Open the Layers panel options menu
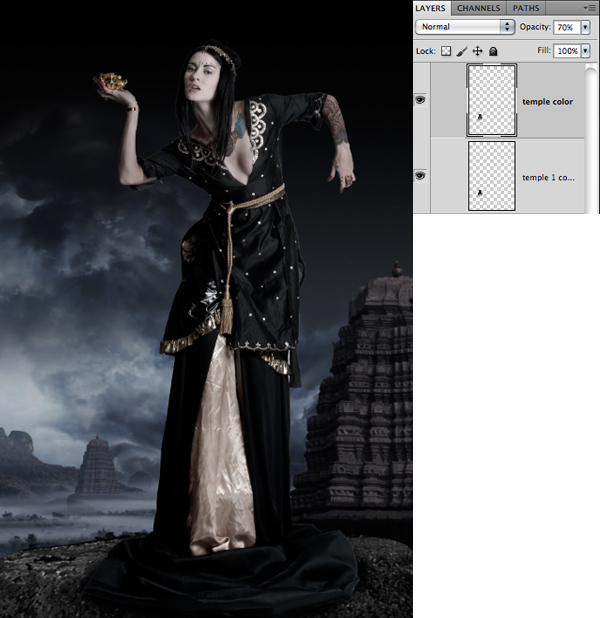This screenshot has height=618, width=600. click(x=590, y=7)
